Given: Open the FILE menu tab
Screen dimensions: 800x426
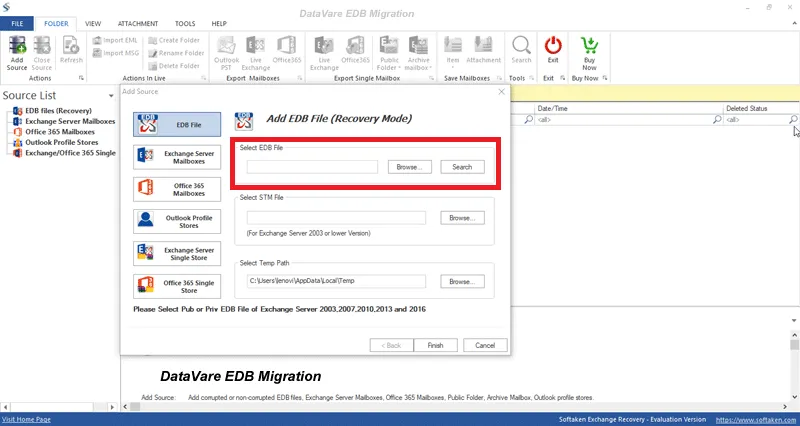Looking at the screenshot, I should point(17,23).
